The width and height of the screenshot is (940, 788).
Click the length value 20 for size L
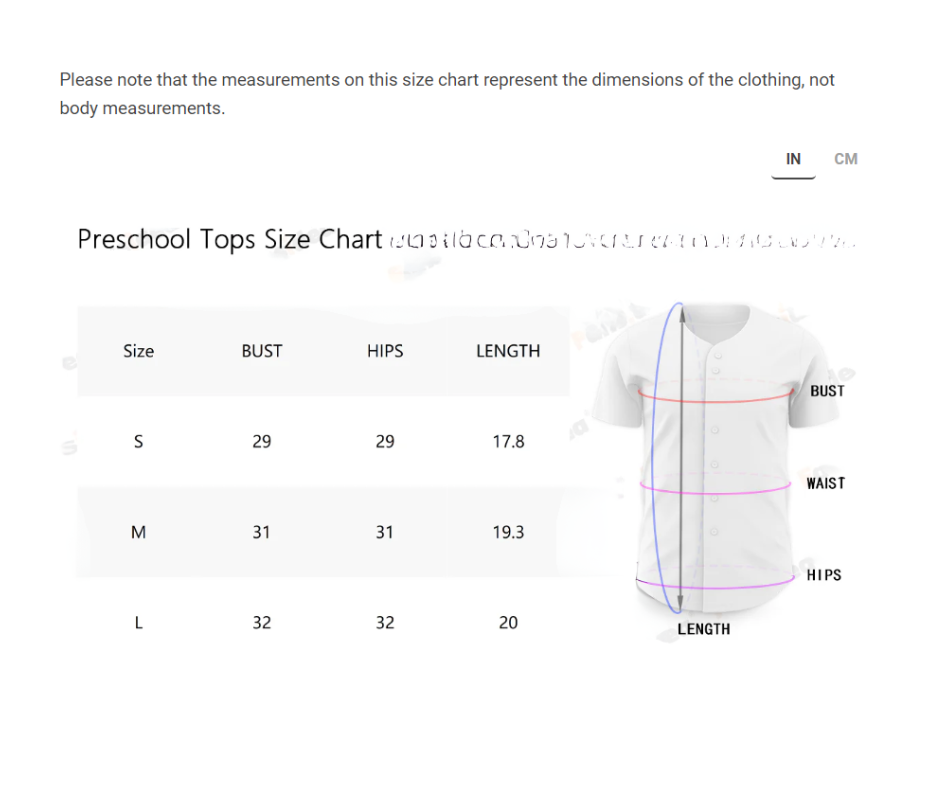508,622
